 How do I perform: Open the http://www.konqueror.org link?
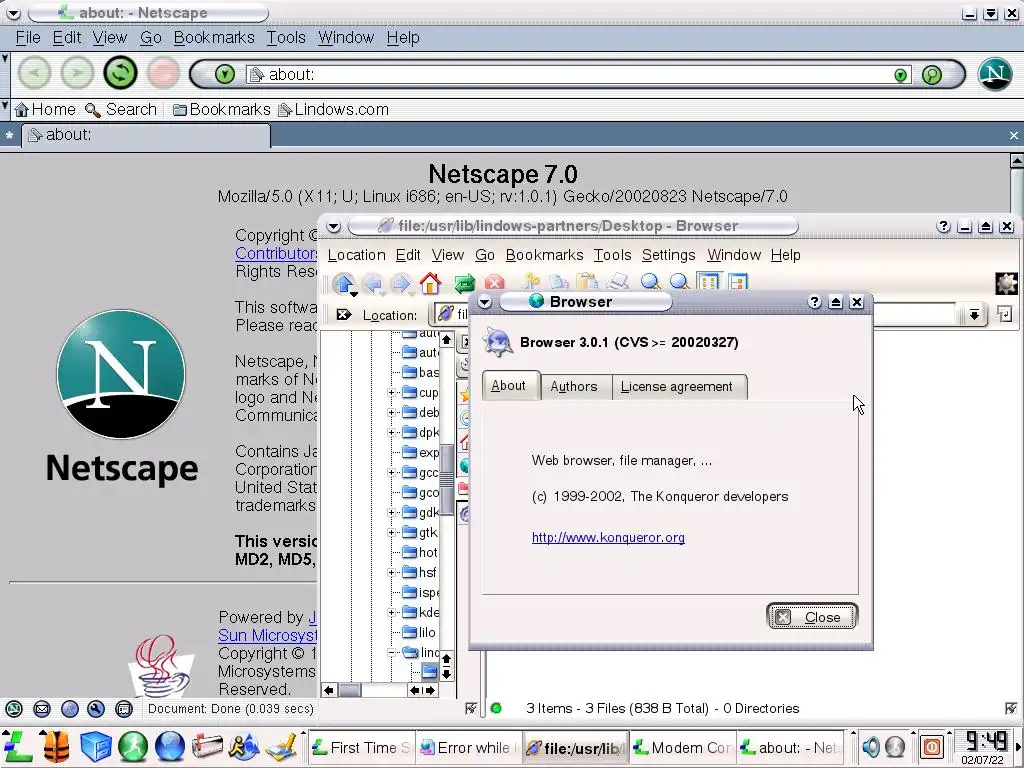[608, 537]
